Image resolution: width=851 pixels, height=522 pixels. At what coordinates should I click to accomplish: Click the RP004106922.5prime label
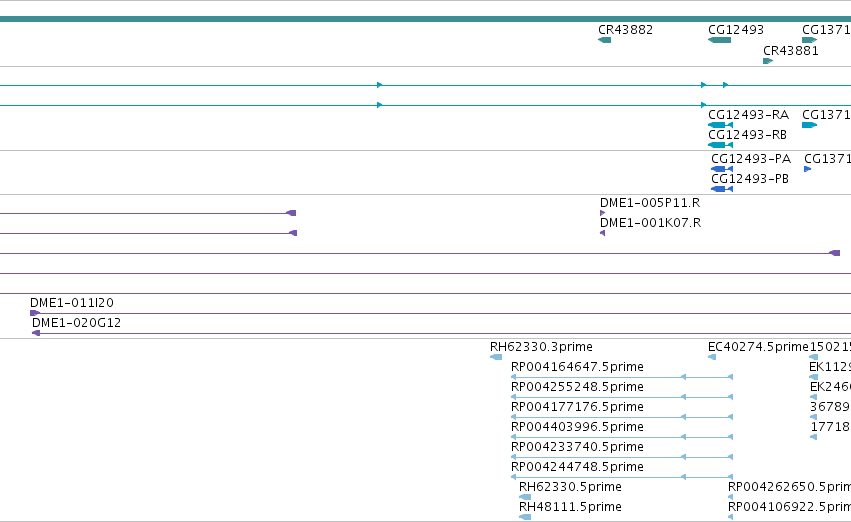tap(789, 507)
